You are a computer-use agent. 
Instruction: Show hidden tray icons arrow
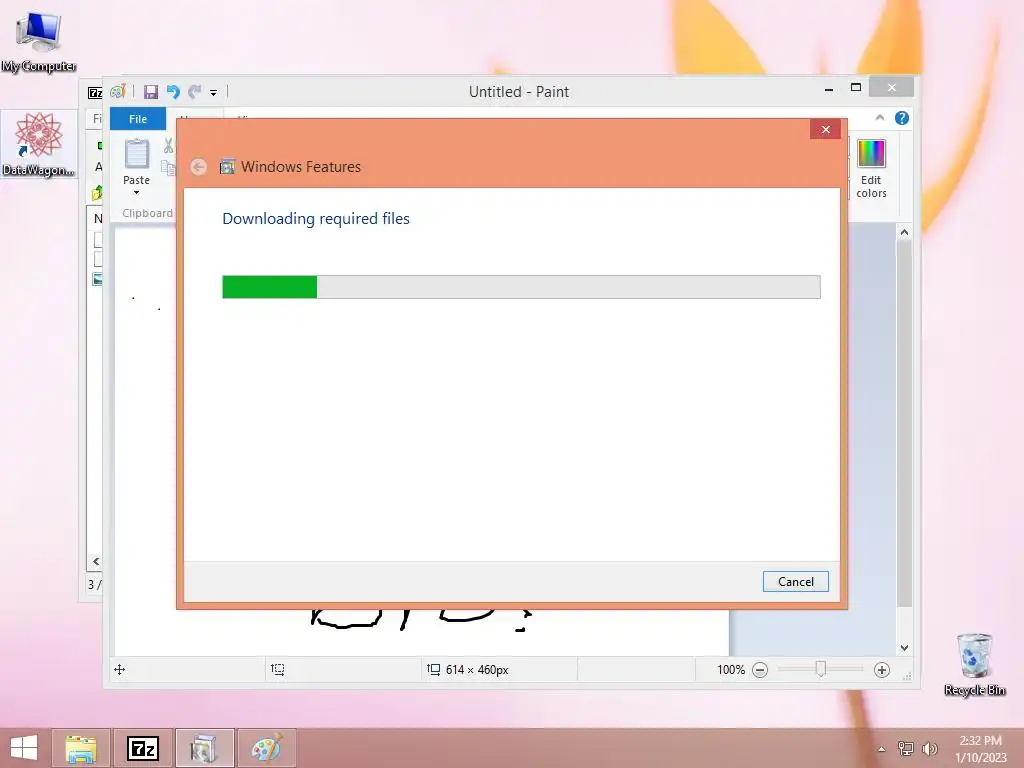[882, 749]
